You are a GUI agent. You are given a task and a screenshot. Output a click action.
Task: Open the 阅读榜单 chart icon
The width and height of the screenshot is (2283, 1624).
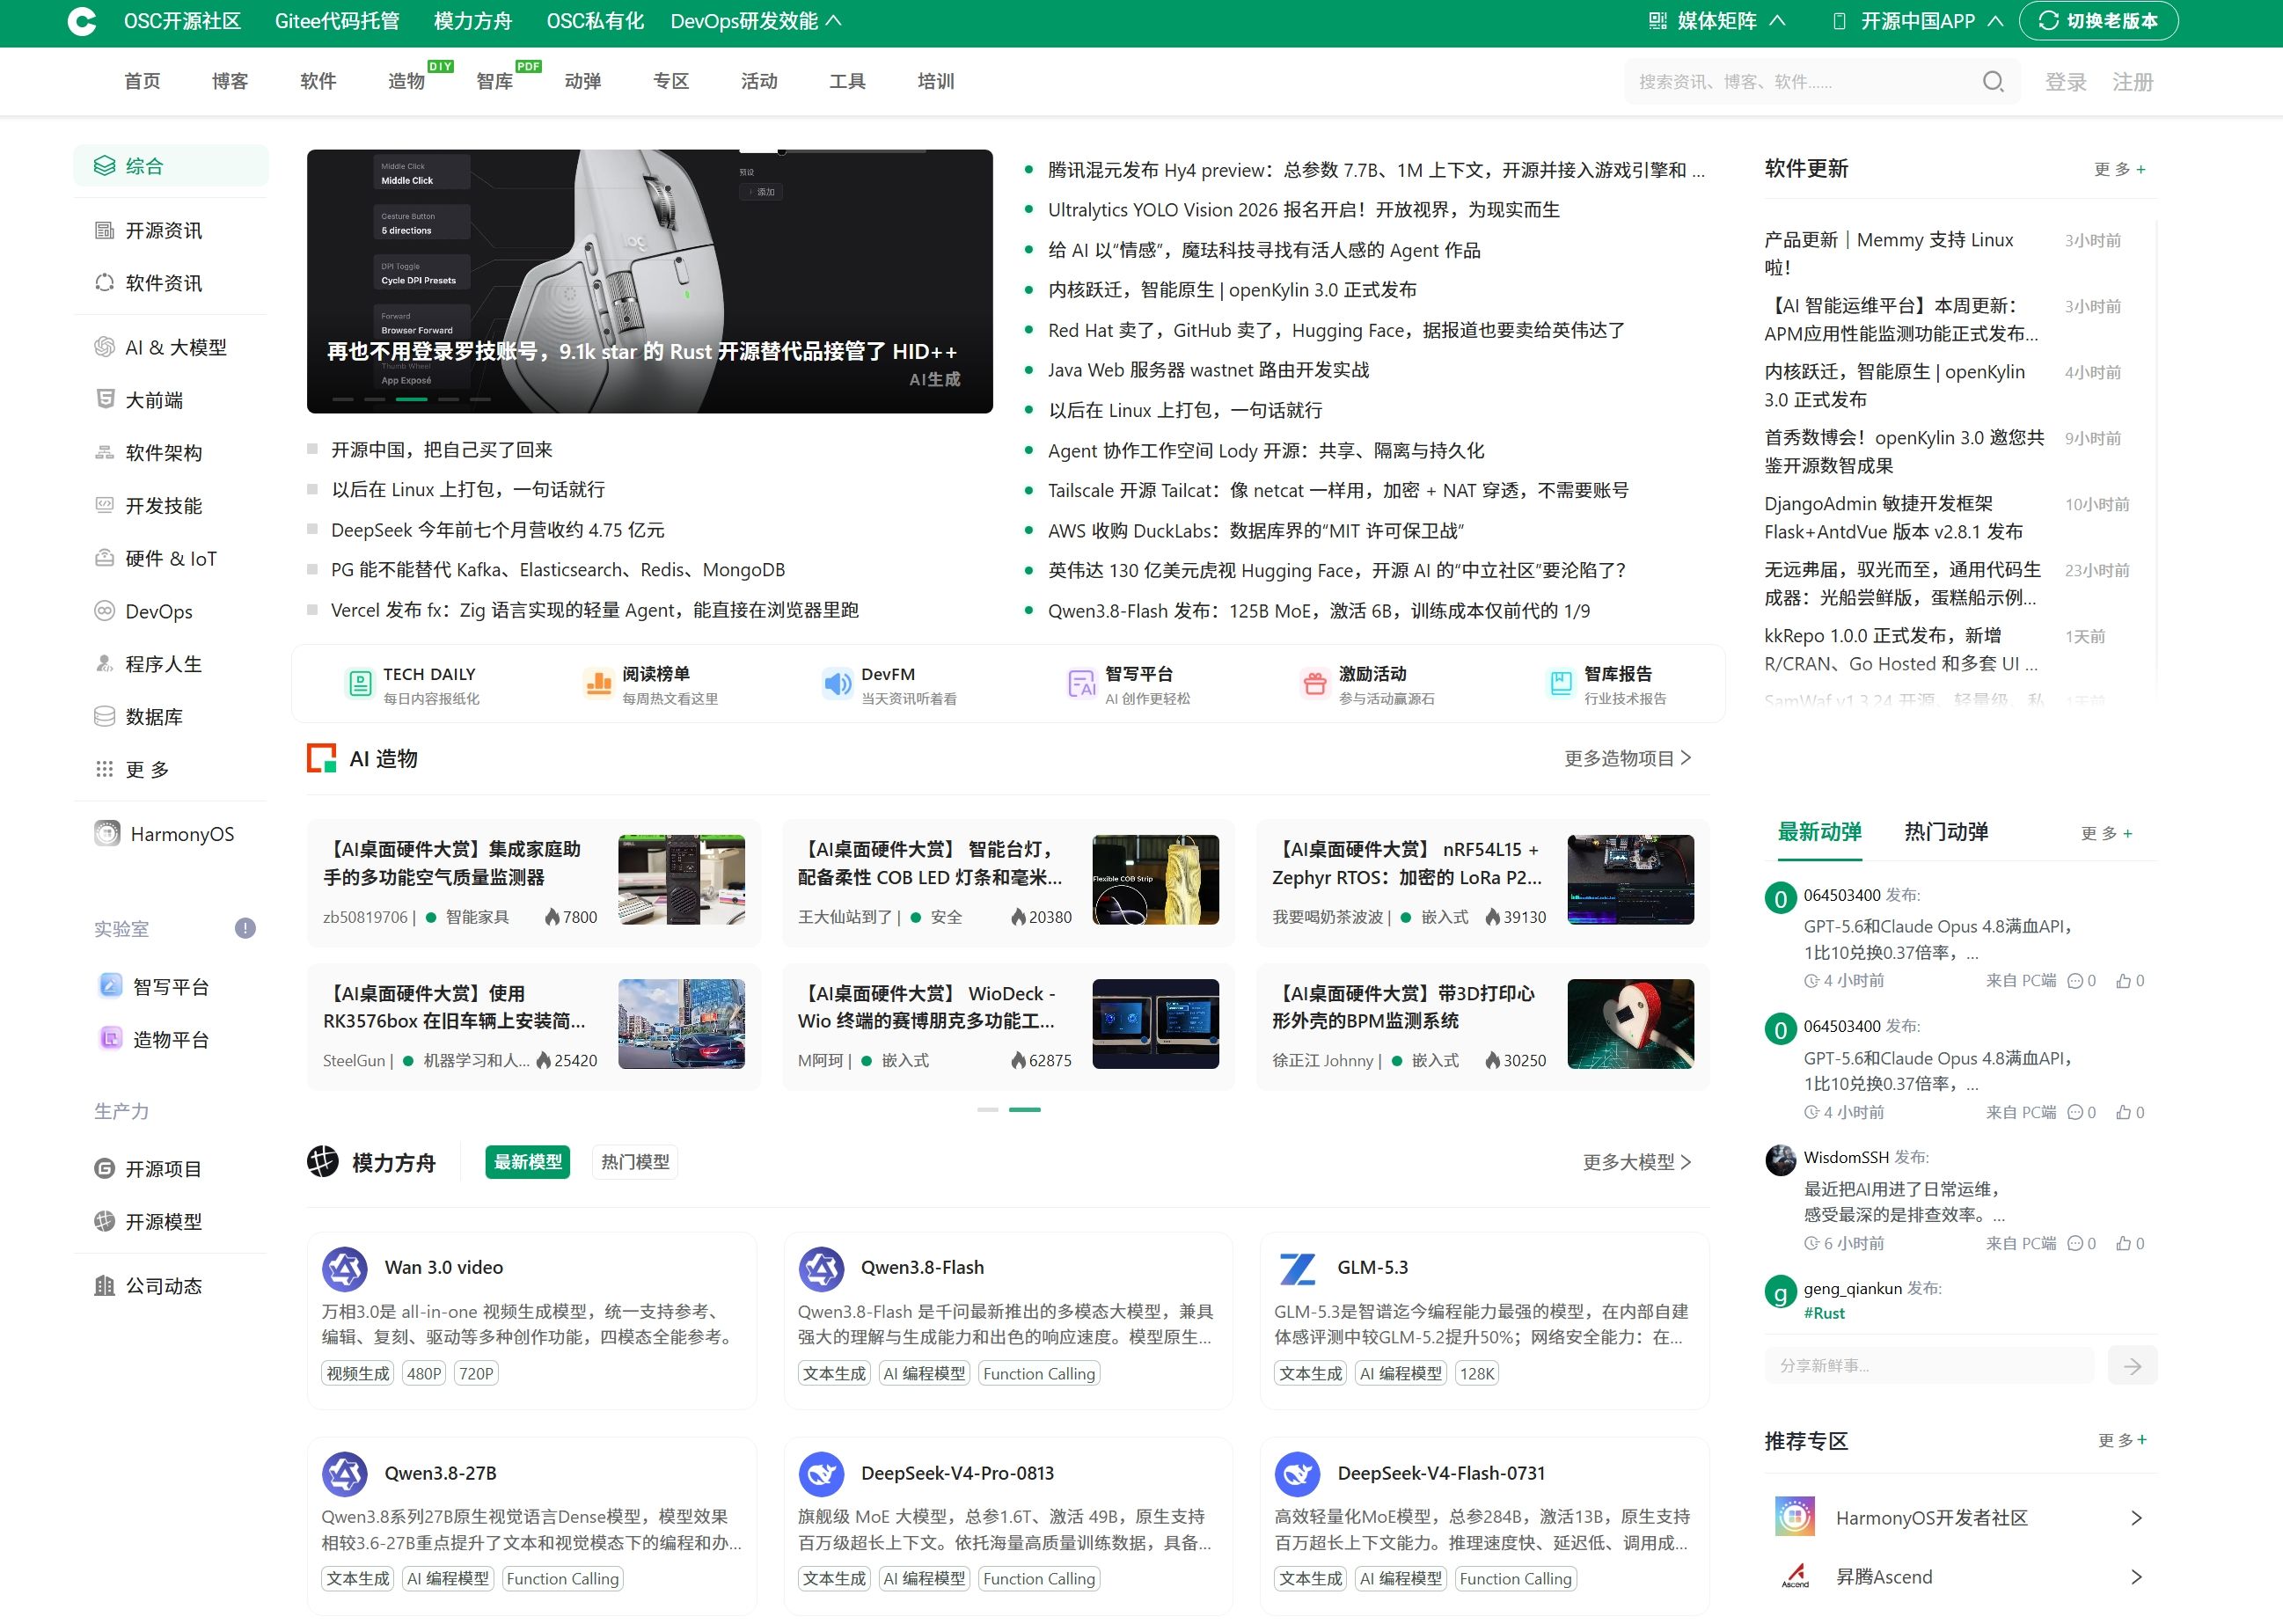[x=598, y=684]
